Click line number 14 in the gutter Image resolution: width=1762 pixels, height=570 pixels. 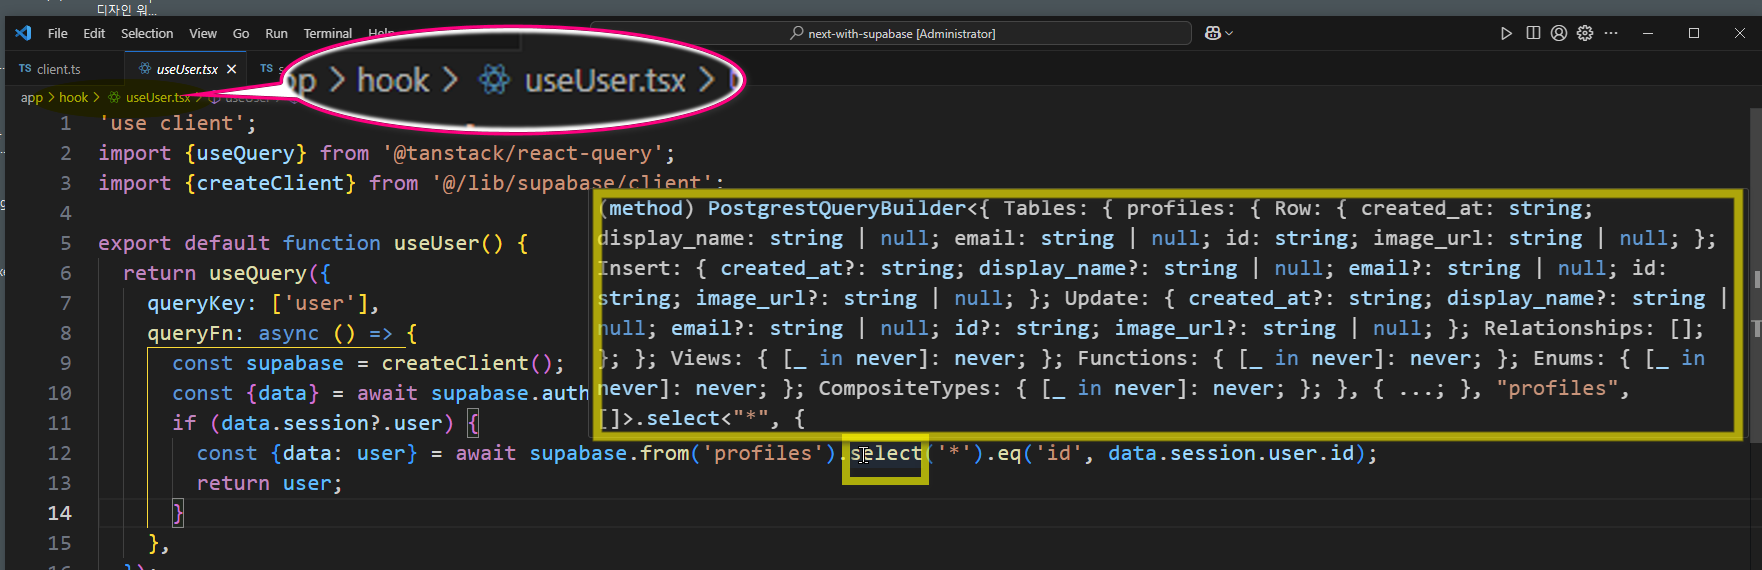tap(60, 513)
